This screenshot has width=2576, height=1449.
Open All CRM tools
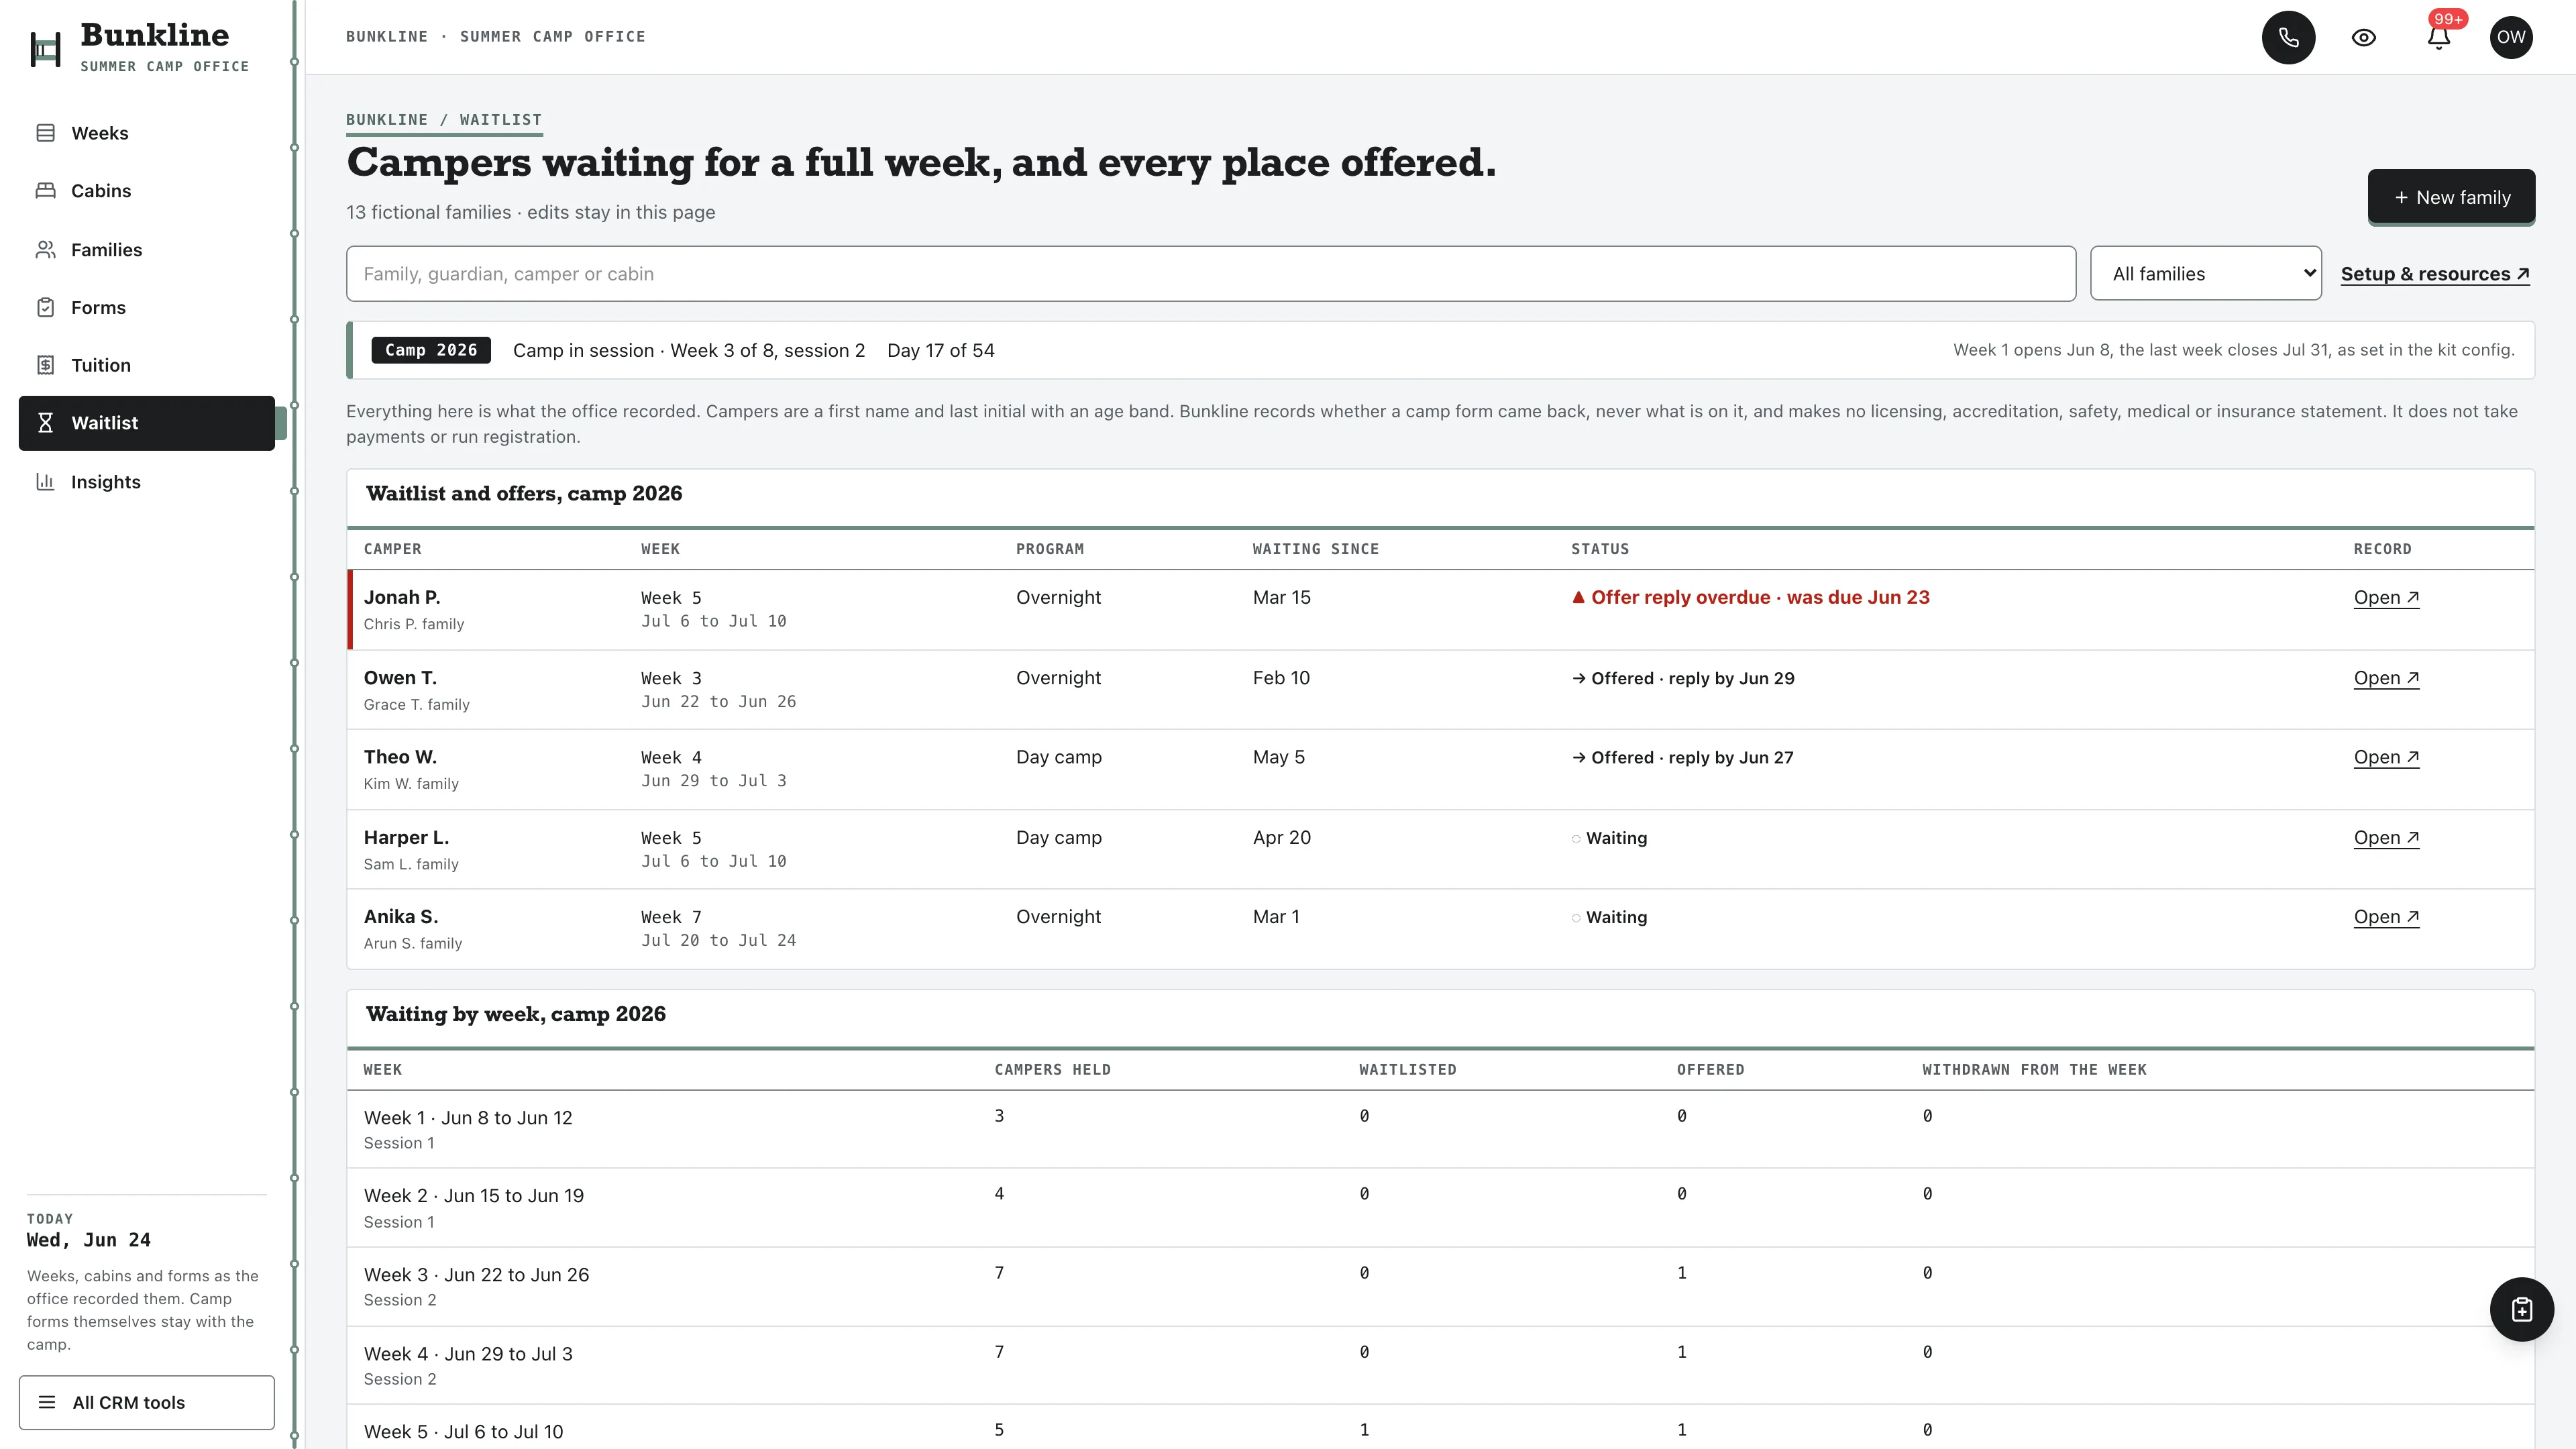coord(146,1402)
